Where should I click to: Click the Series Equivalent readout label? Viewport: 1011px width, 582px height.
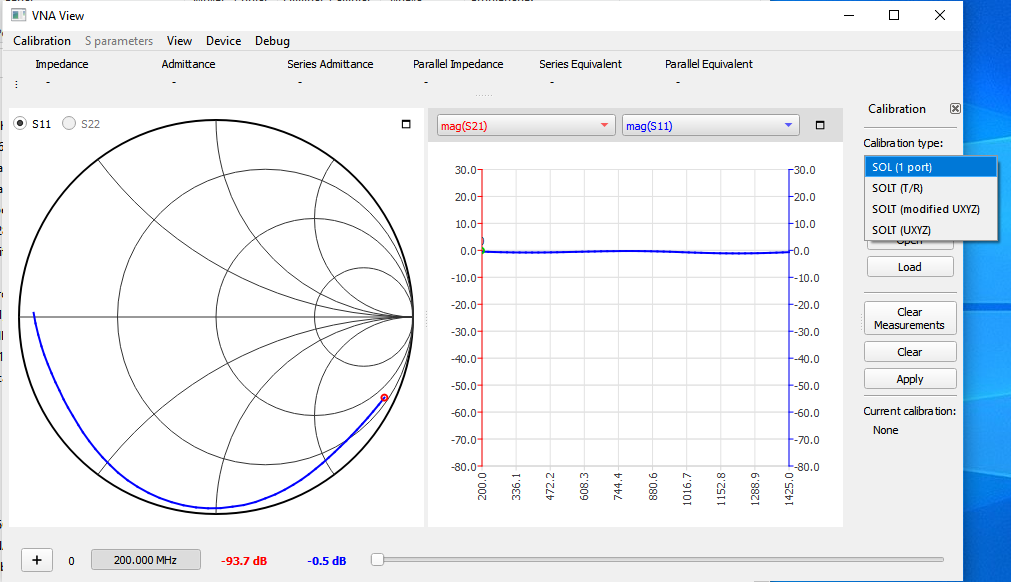pyautogui.click(x=580, y=64)
